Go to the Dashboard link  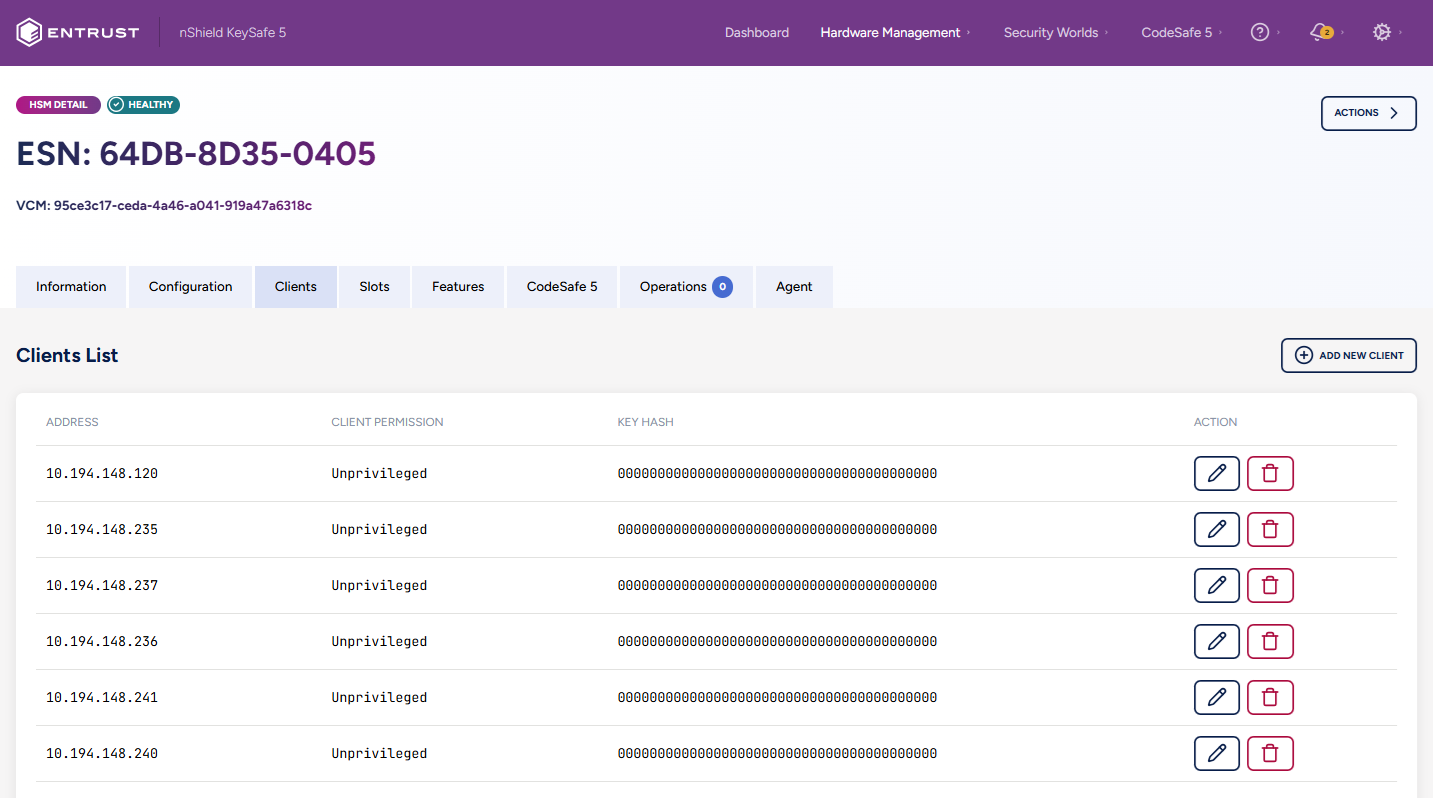[x=756, y=33]
